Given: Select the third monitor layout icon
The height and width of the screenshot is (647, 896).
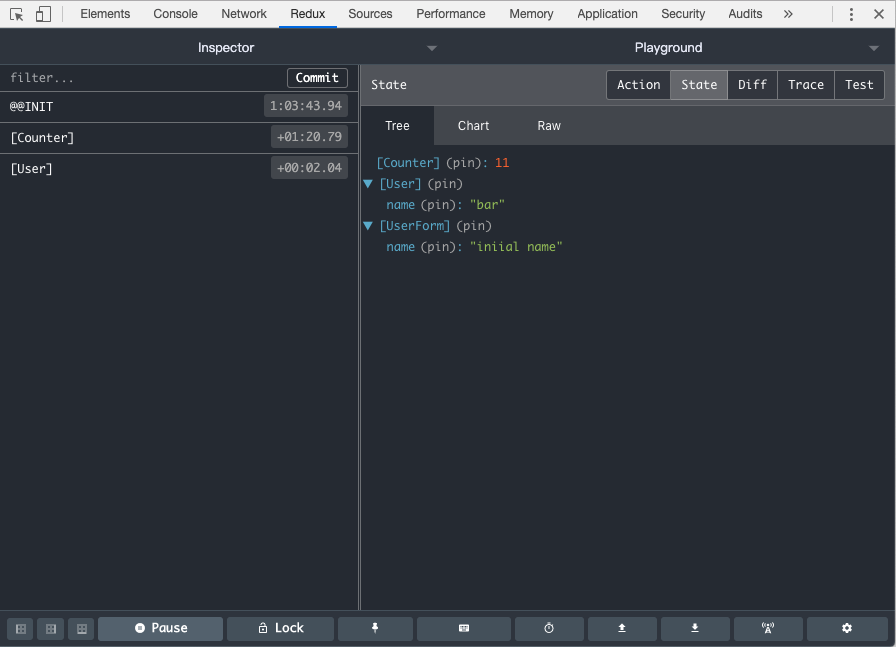Looking at the screenshot, I should [x=82, y=629].
